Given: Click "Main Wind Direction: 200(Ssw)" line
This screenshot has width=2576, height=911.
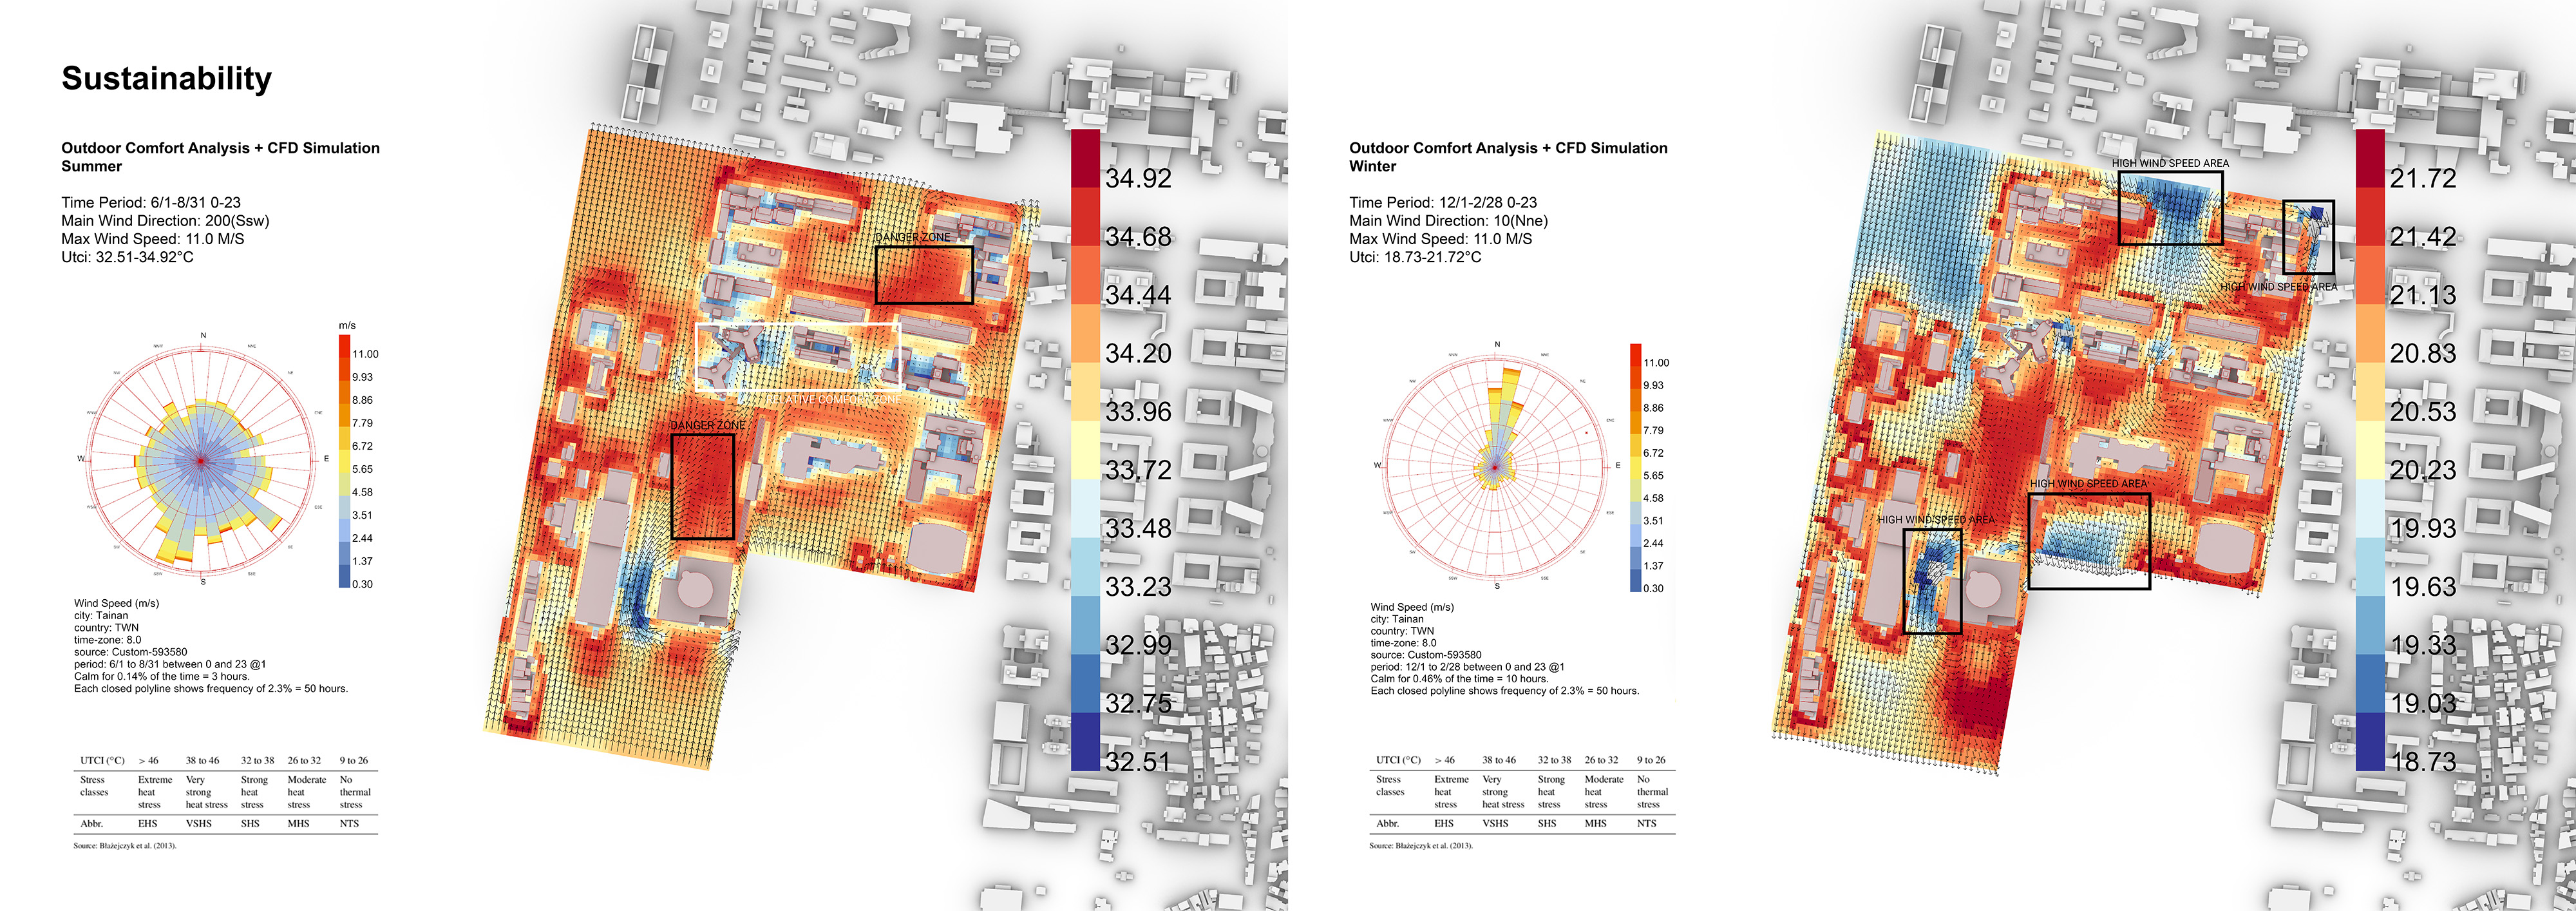Looking at the screenshot, I should [165, 221].
